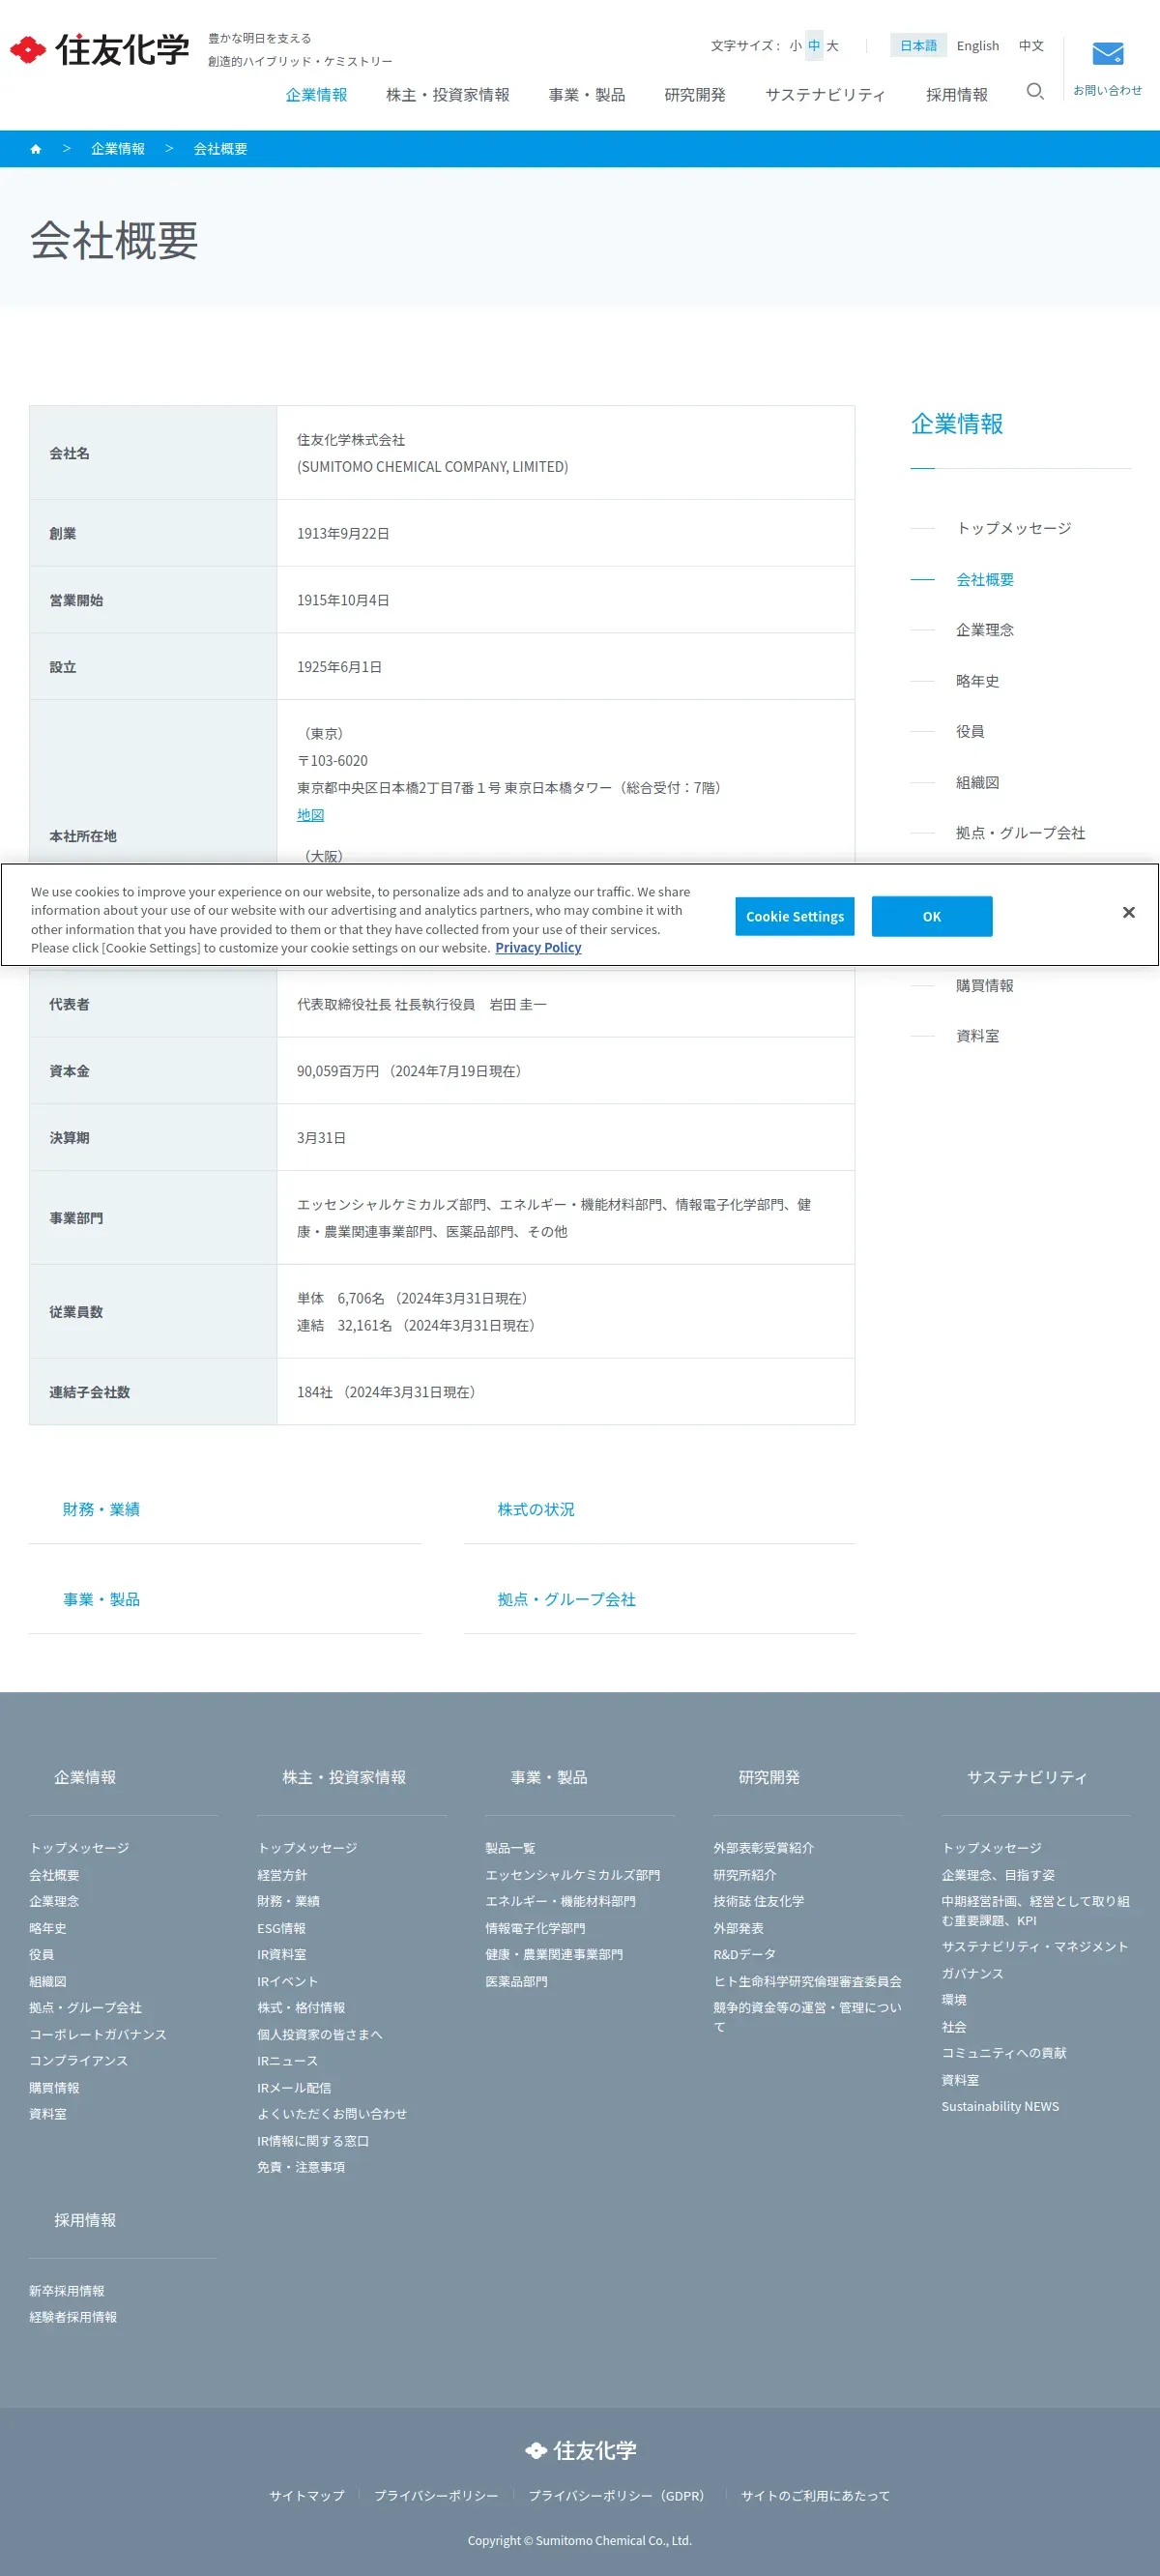The image size is (1160, 2576).
Task: Open footer link コンプライアンス
Action: (x=78, y=2061)
